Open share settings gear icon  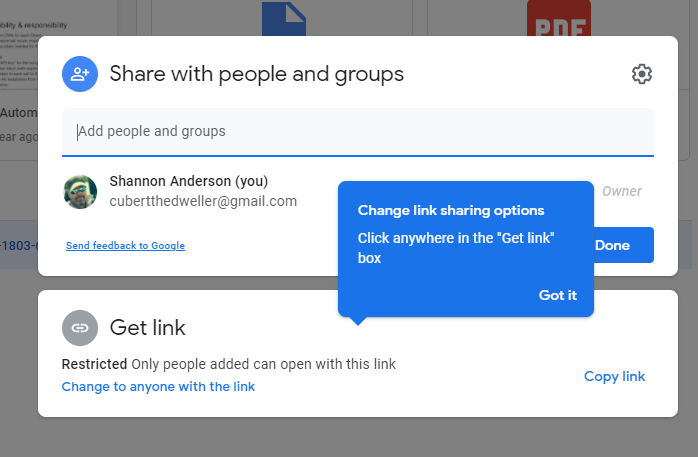click(642, 74)
